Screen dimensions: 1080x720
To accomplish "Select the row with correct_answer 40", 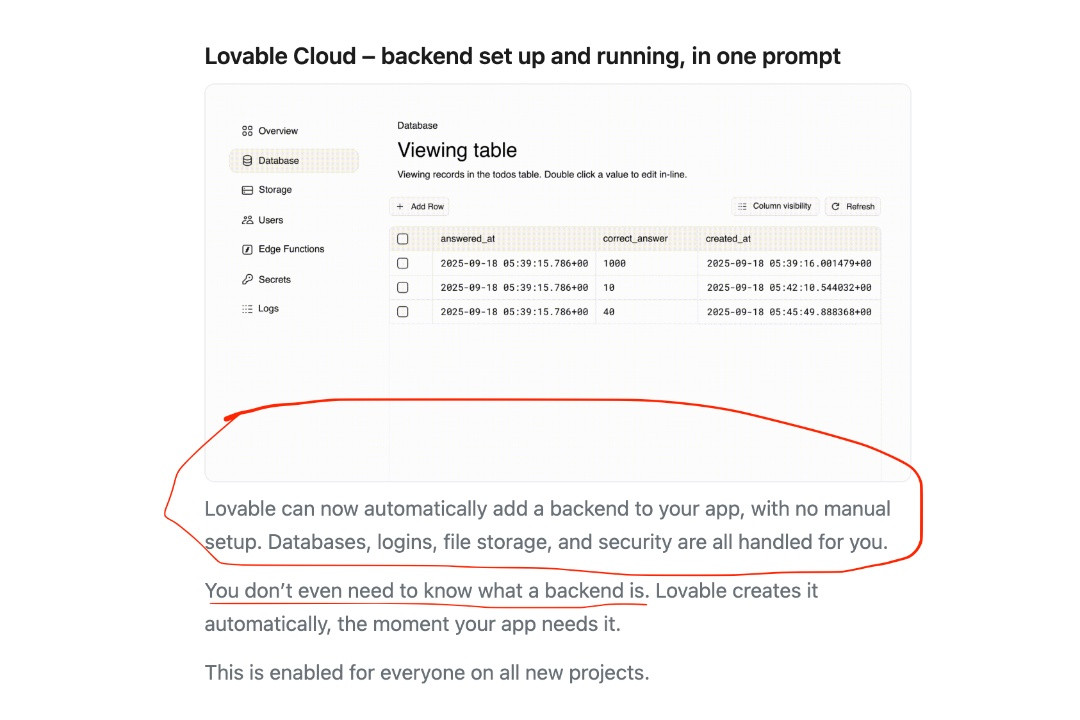I will pyautogui.click(x=403, y=311).
